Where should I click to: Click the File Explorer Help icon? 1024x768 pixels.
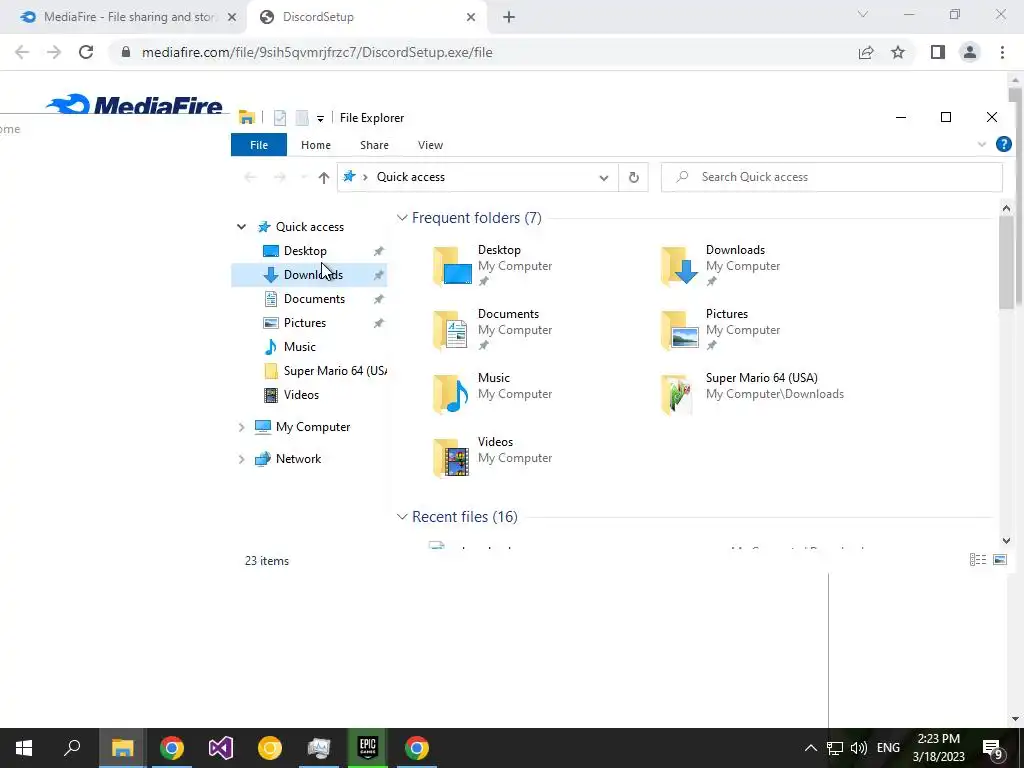click(x=1004, y=144)
